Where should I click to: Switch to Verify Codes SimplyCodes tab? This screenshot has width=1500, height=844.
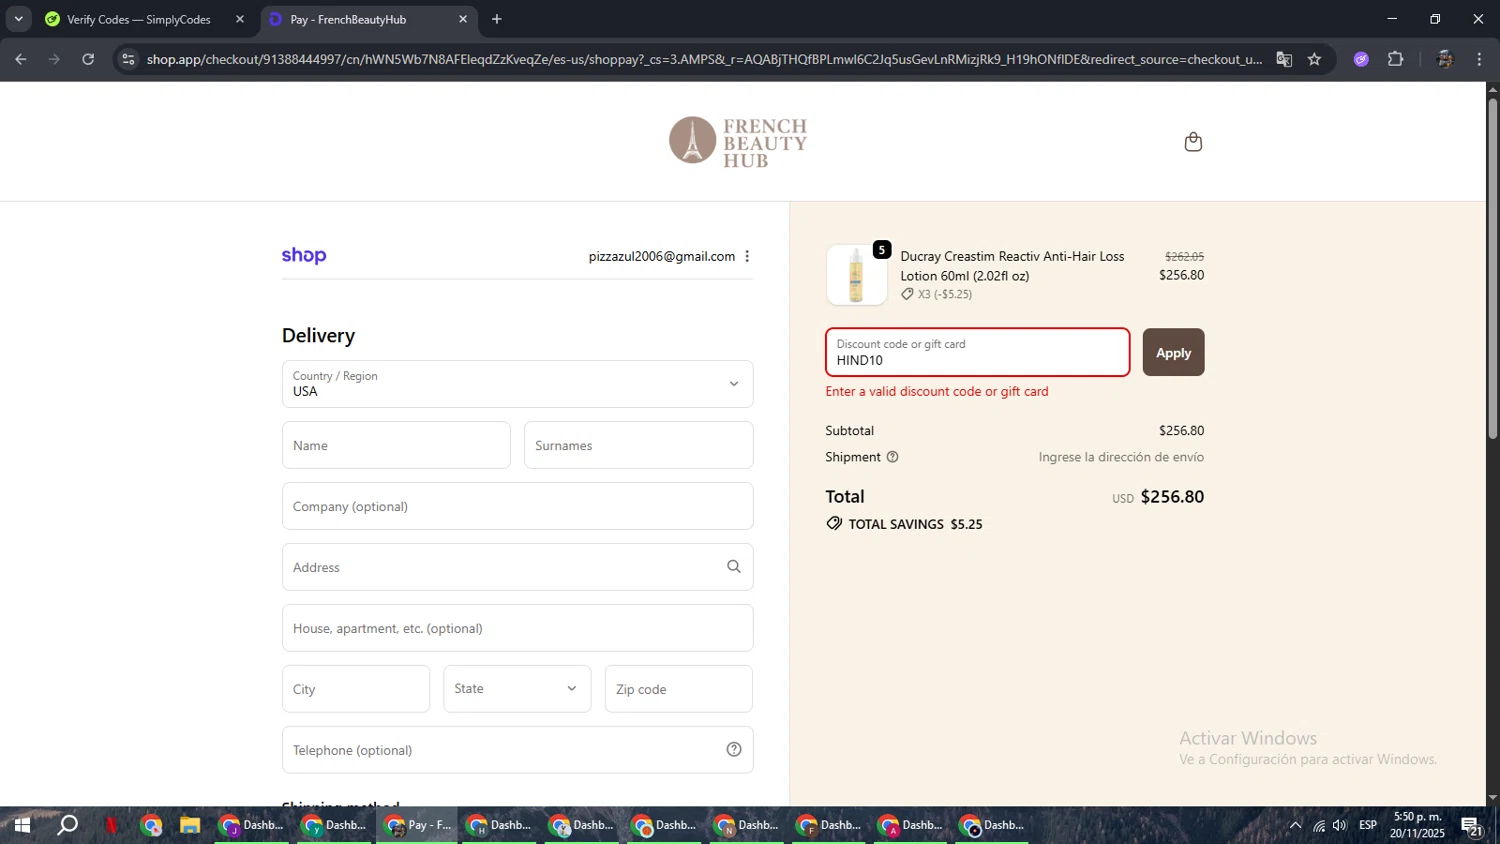pos(139,19)
